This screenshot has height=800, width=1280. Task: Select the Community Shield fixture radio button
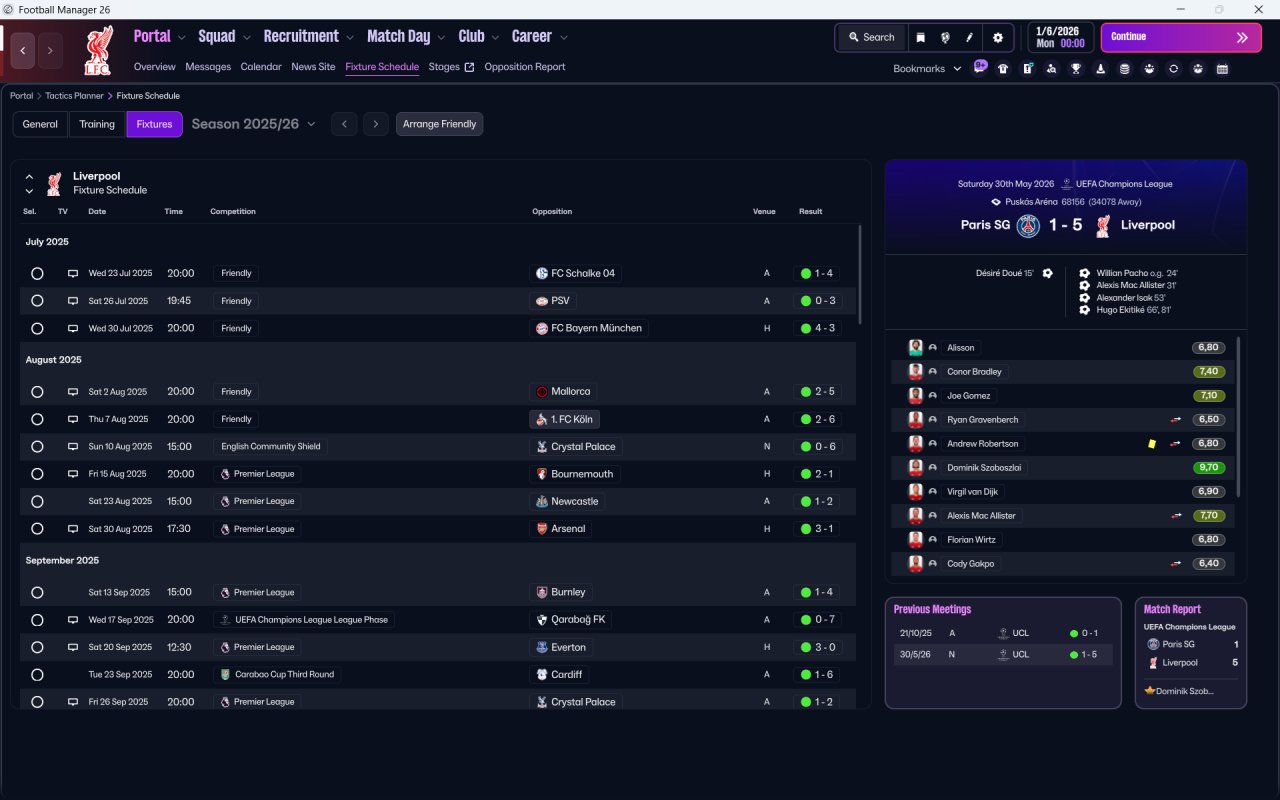(x=37, y=447)
